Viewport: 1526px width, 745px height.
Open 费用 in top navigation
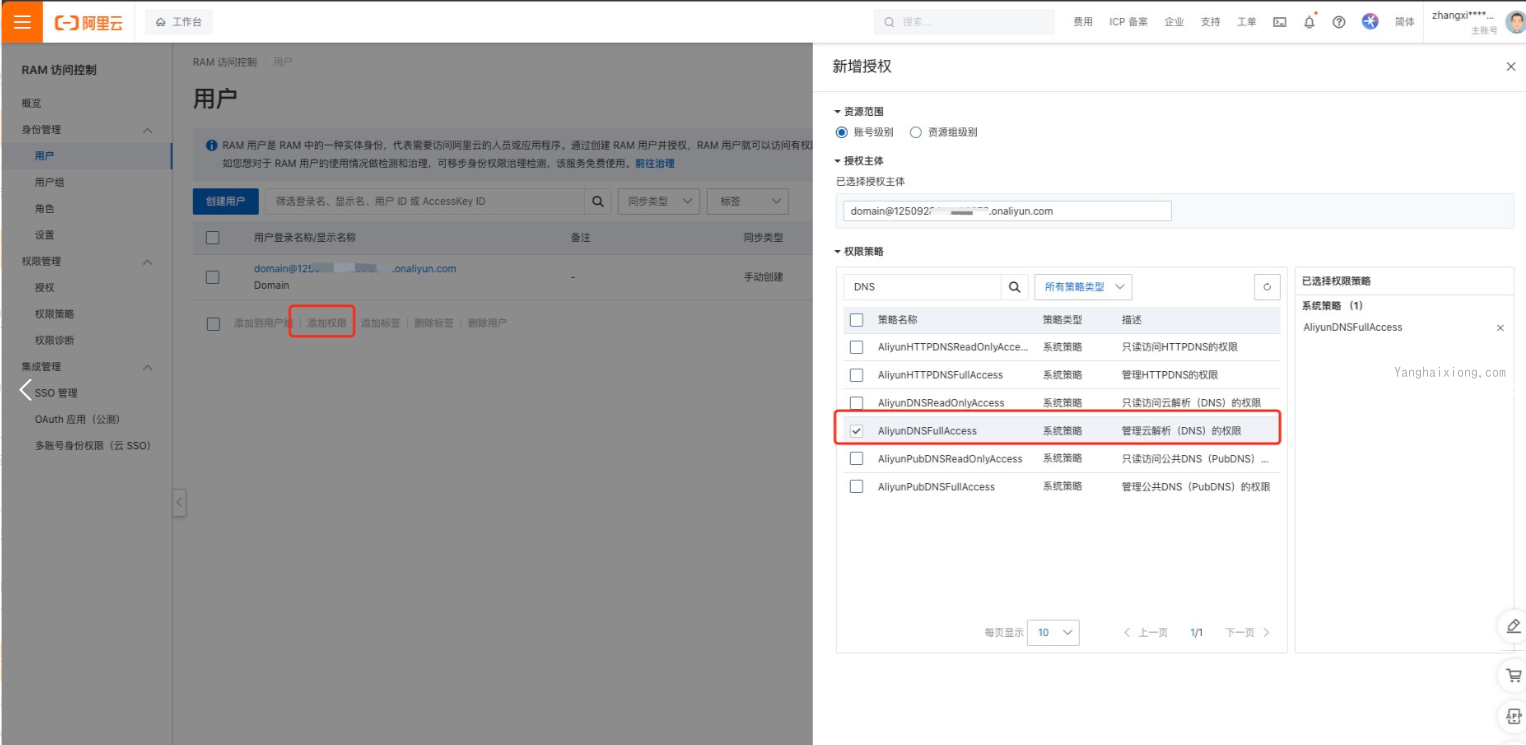(1083, 22)
